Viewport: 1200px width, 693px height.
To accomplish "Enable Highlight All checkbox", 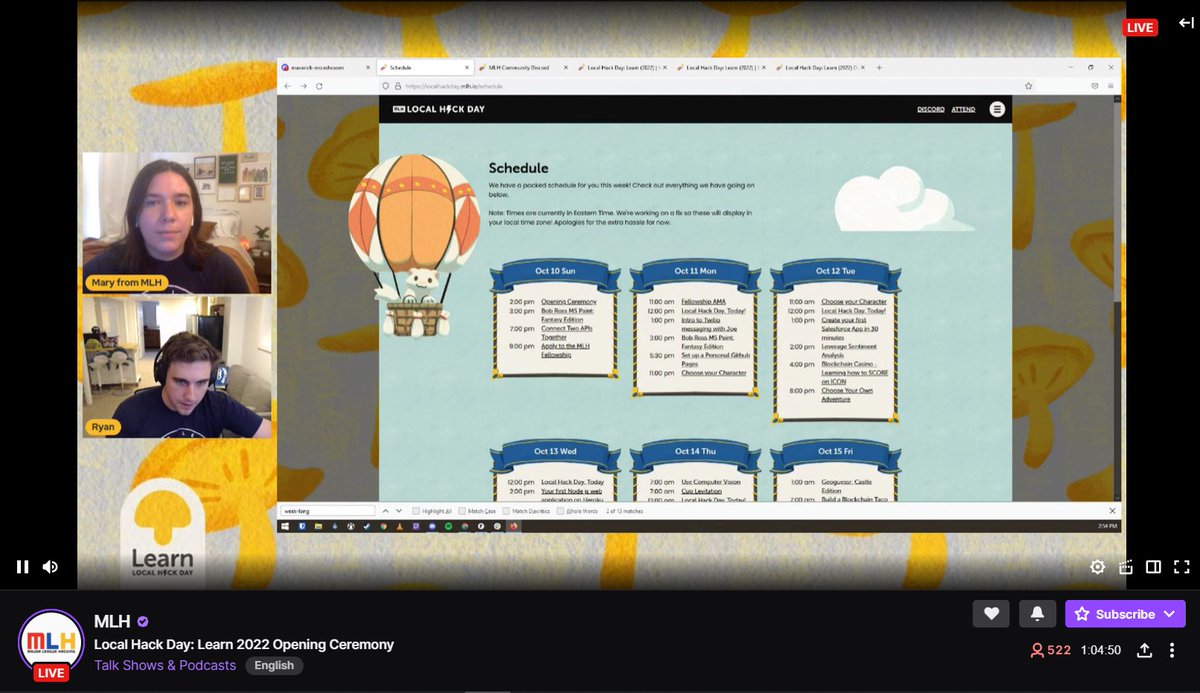I will coord(417,511).
